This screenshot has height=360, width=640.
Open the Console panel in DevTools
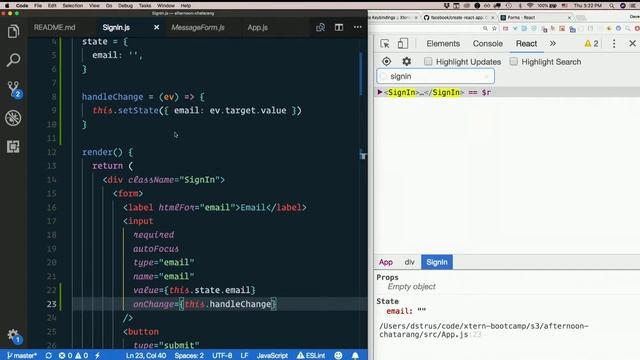(487, 43)
